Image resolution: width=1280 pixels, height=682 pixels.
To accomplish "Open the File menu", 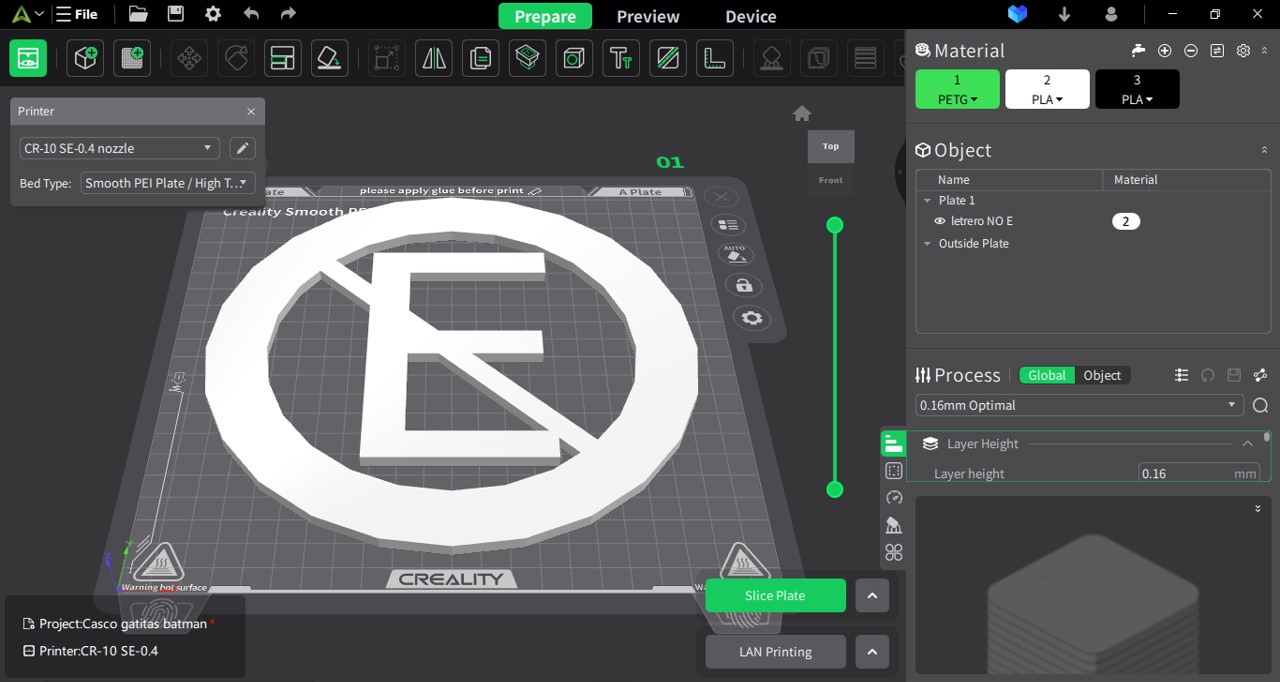I will tap(78, 14).
